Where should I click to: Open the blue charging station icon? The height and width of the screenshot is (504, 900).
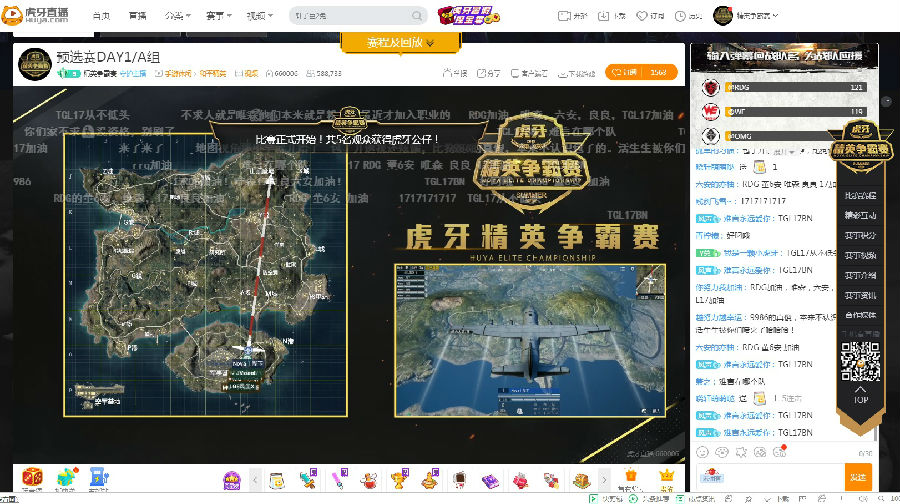click(99, 478)
